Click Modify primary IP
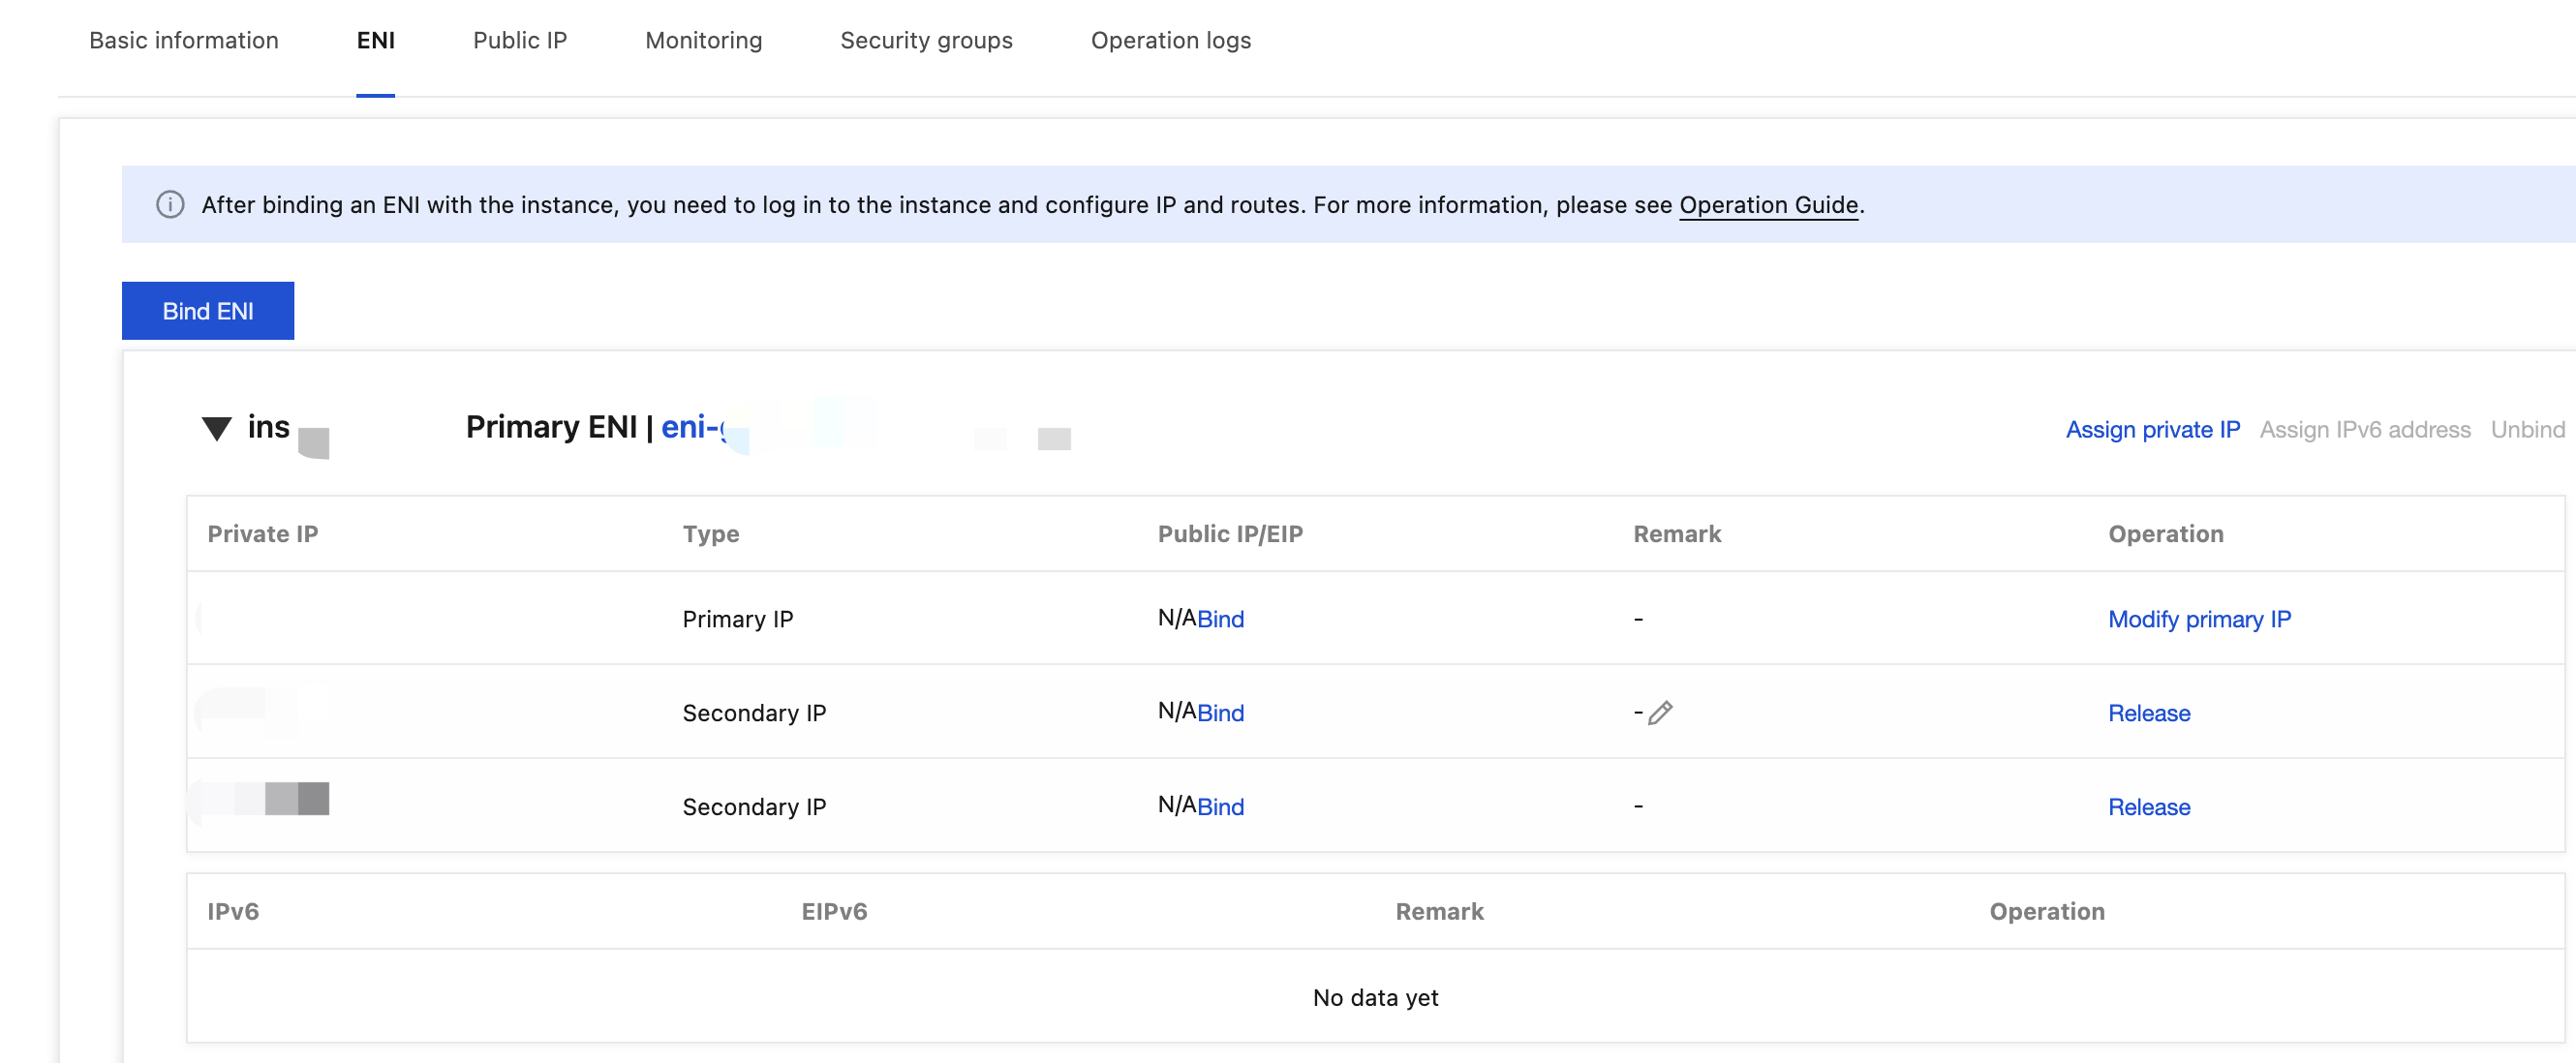The width and height of the screenshot is (2576, 1063). [2199, 619]
